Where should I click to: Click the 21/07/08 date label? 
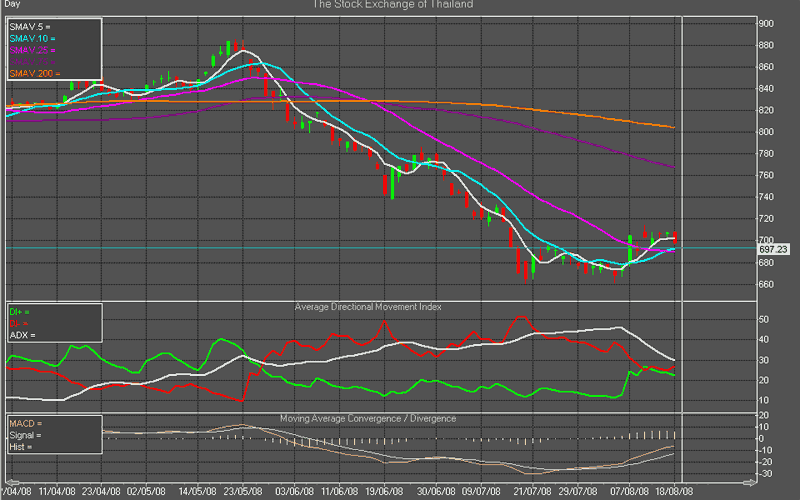pos(532,492)
